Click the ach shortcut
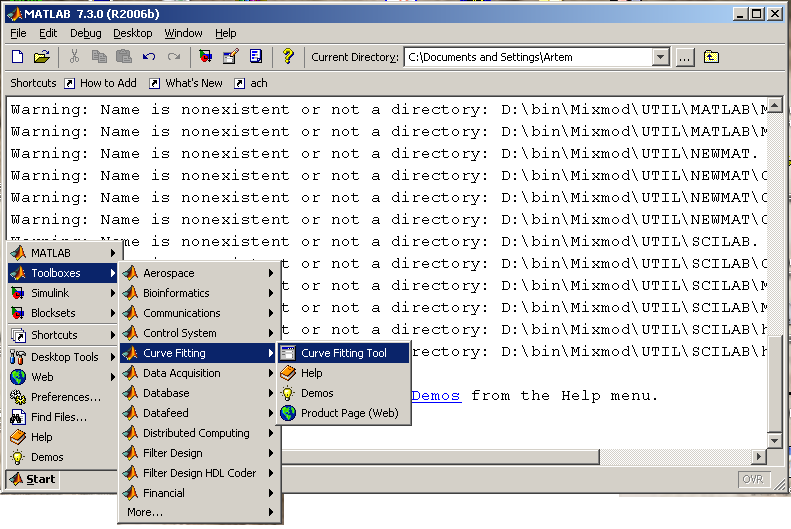Image resolution: width=791 pixels, height=529 pixels. 251,83
